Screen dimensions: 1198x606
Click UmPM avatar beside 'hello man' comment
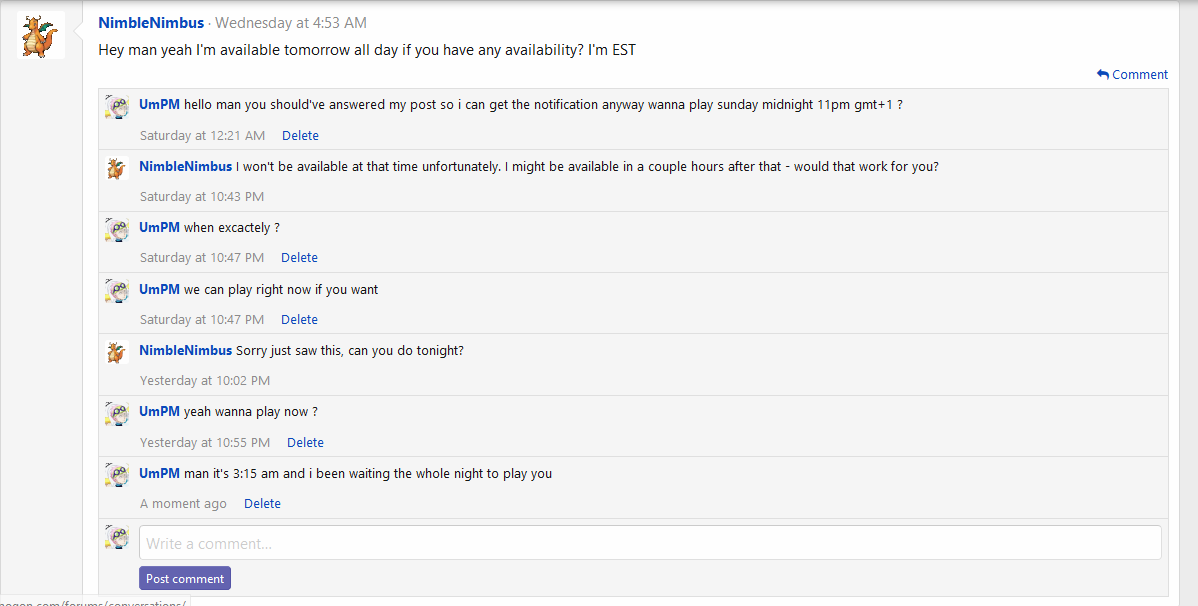coord(118,108)
